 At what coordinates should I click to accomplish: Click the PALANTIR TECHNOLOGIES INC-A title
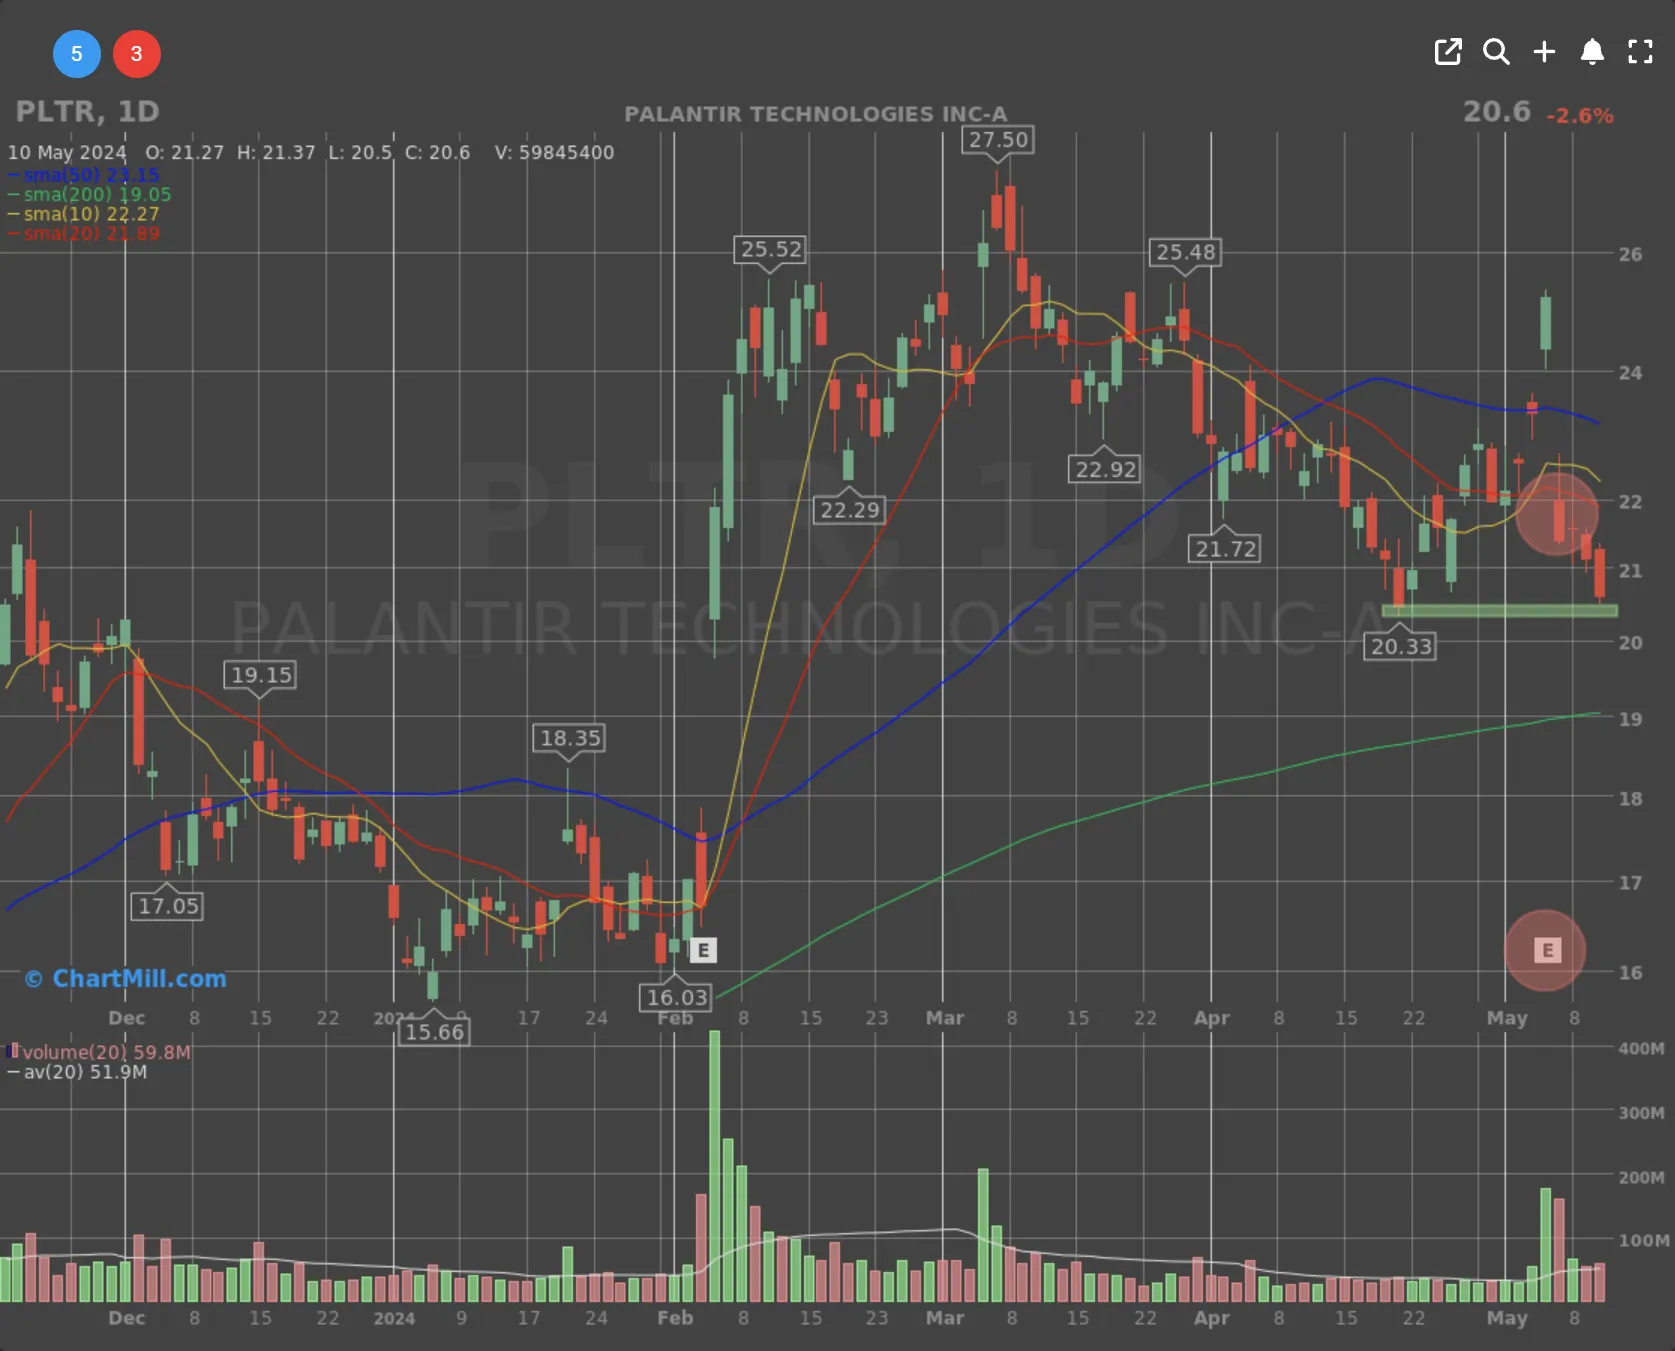(x=815, y=114)
